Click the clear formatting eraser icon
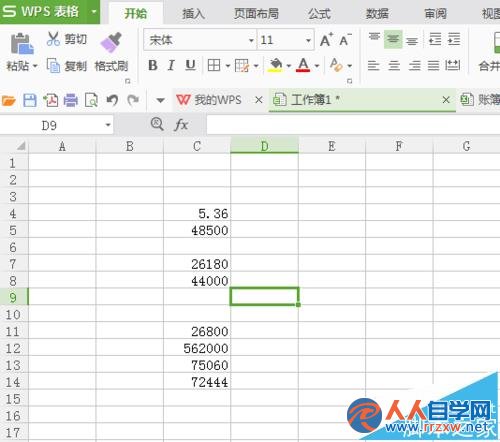The image size is (500, 442). tap(336, 65)
